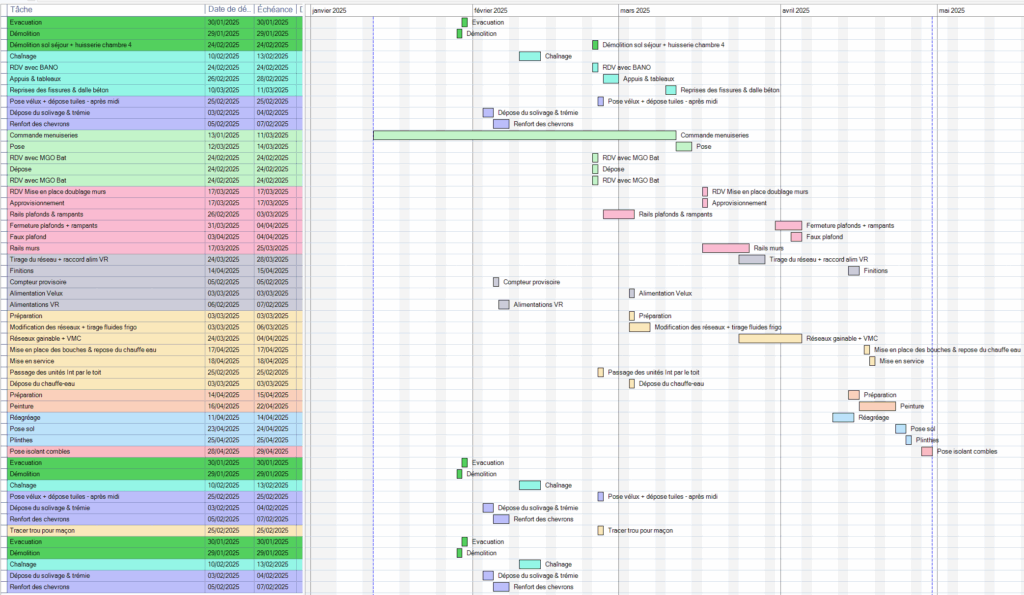
Task: Select the Réagréage task row
Action: [x=155, y=417]
